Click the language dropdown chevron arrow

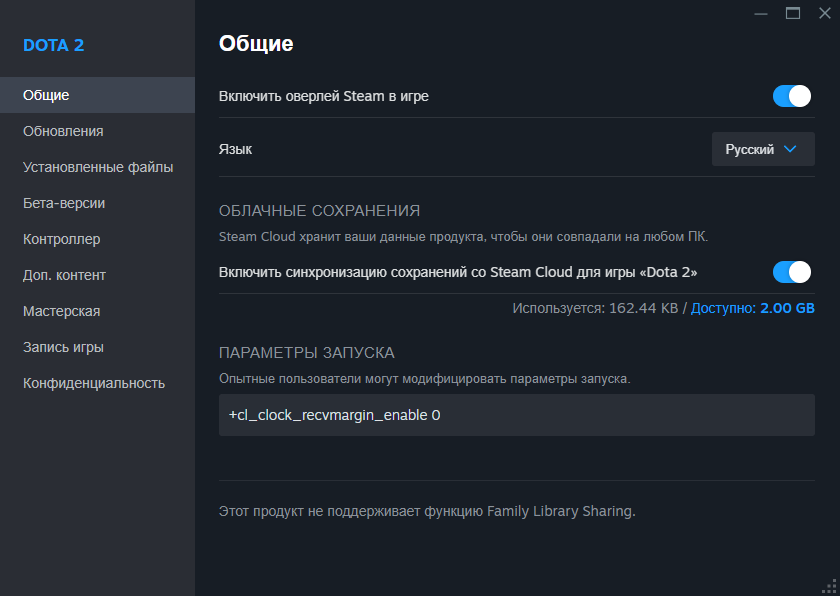click(x=790, y=149)
